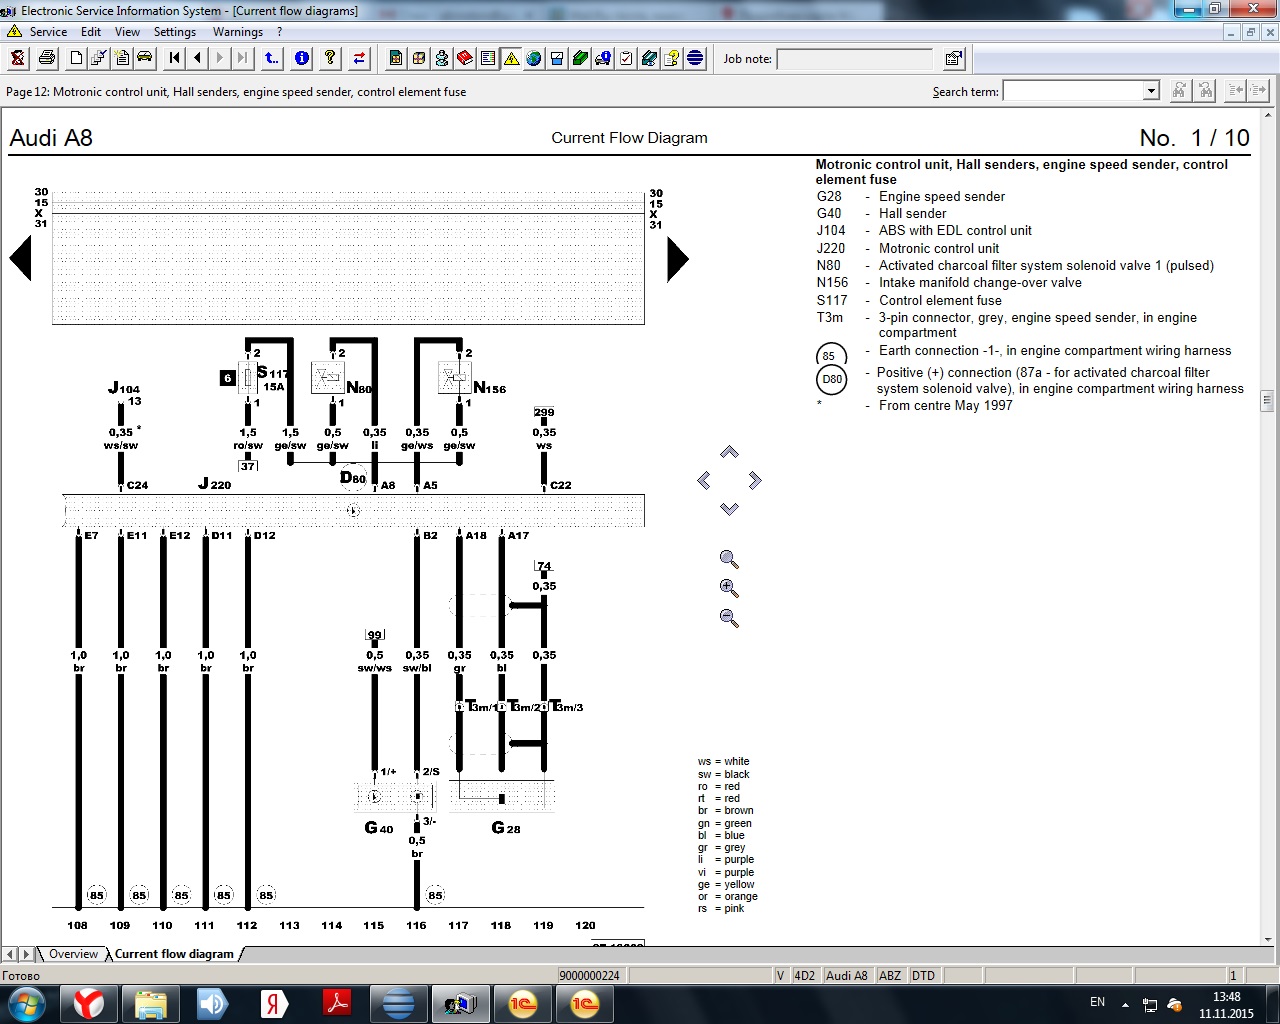Pan the diagram up with the up chevron
This screenshot has width=1280, height=1024.
[729, 453]
